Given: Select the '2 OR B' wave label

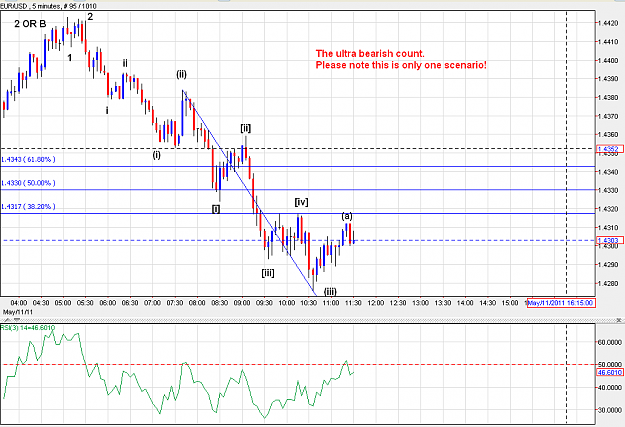Looking at the screenshot, I should (x=30, y=24).
